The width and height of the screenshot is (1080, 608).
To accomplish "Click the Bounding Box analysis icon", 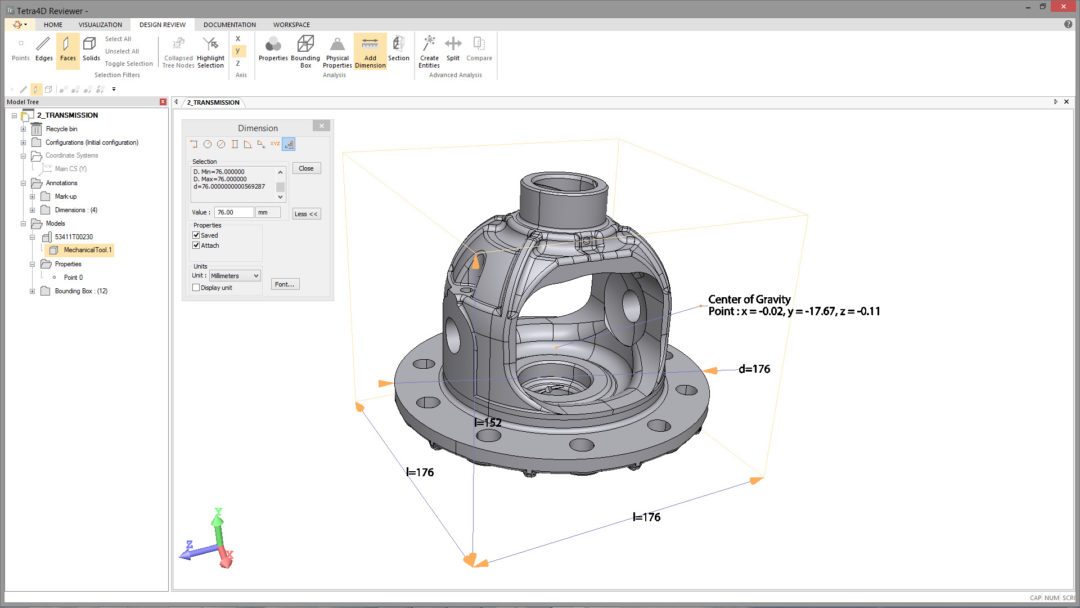I will pyautogui.click(x=305, y=48).
